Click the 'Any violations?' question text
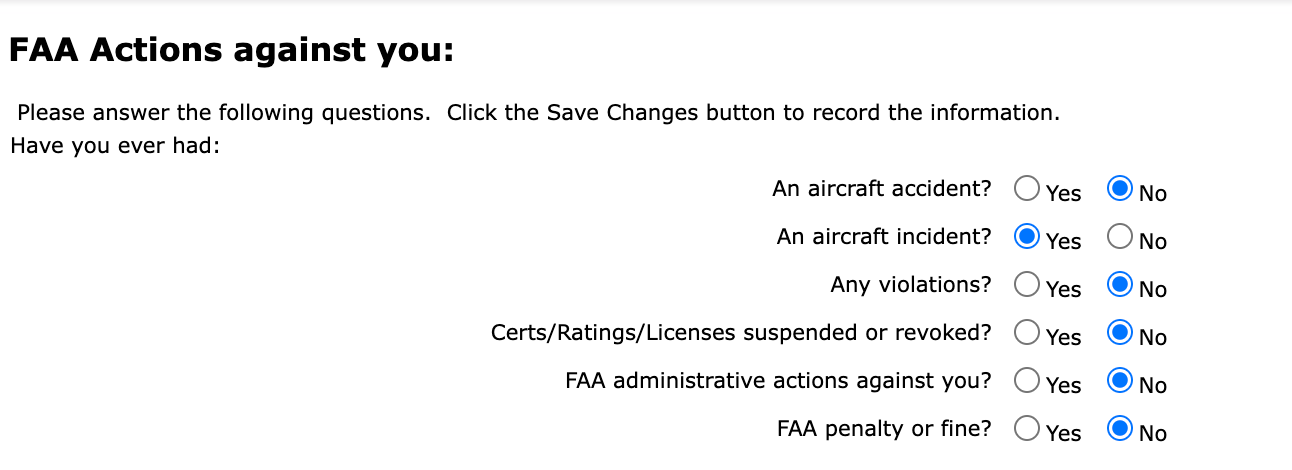 (x=911, y=284)
